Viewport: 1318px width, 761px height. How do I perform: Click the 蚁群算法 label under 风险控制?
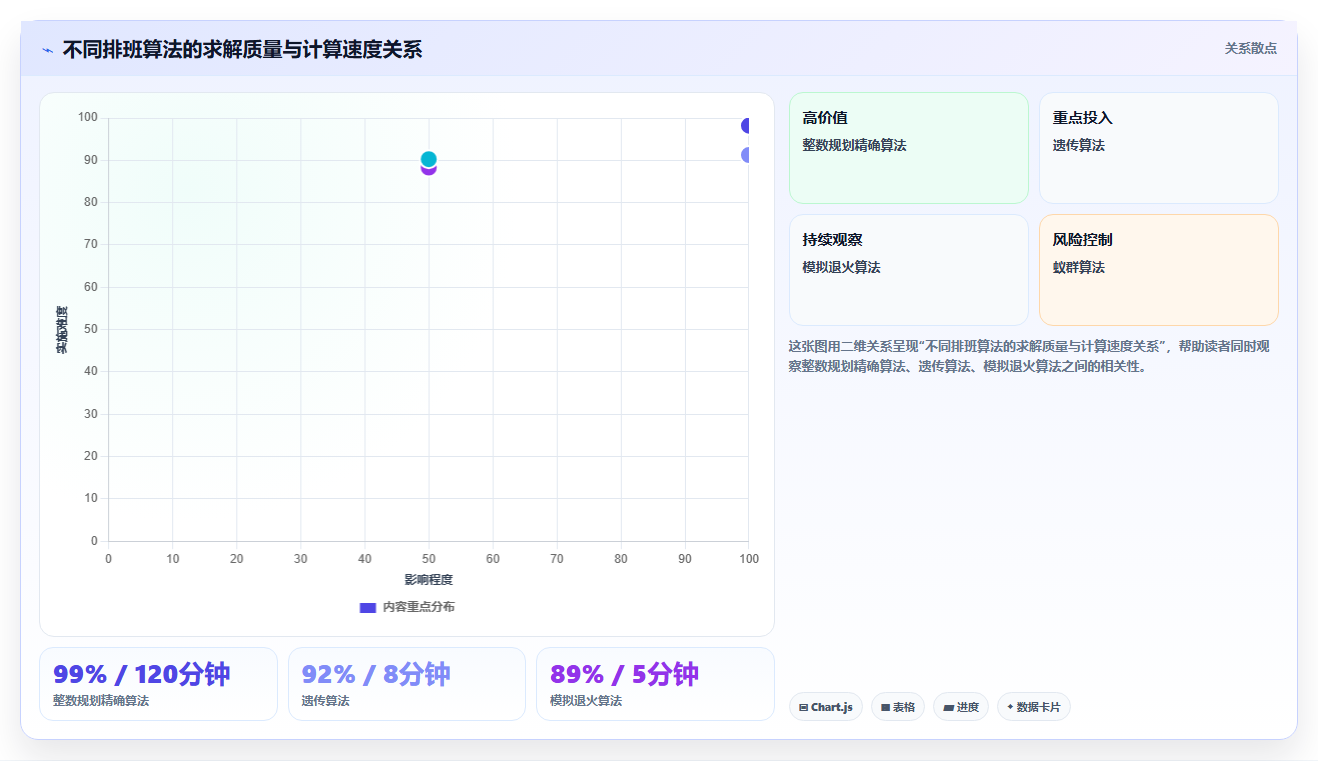tap(1078, 267)
